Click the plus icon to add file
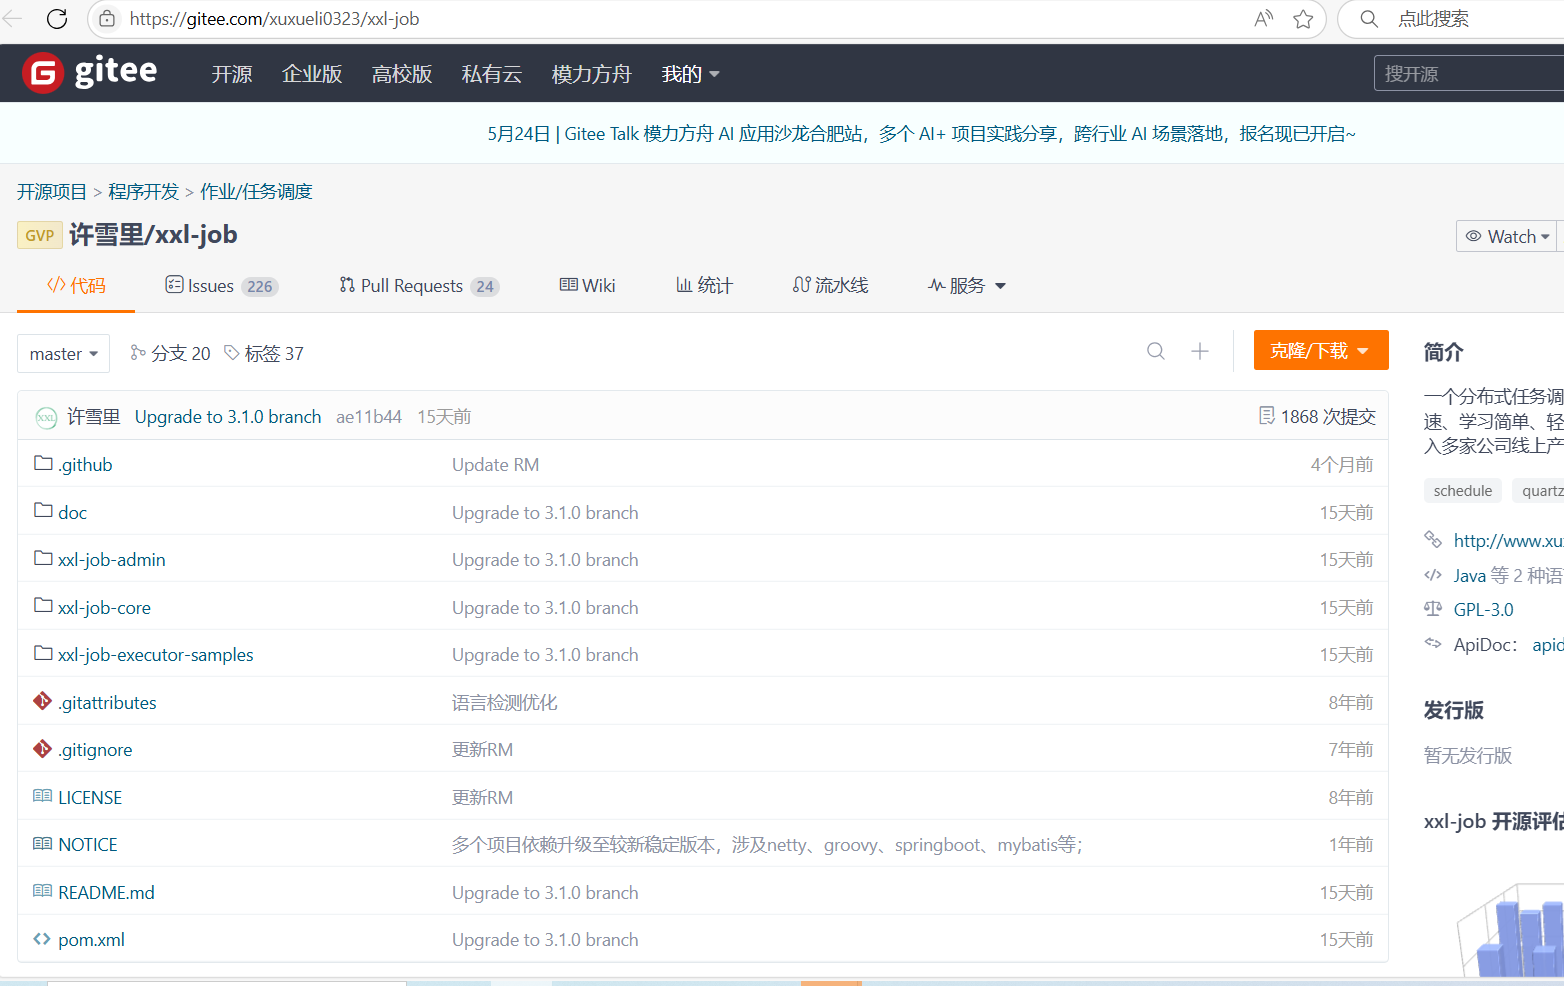Screen dimensions: 1564x986 pyautogui.click(x=1200, y=351)
